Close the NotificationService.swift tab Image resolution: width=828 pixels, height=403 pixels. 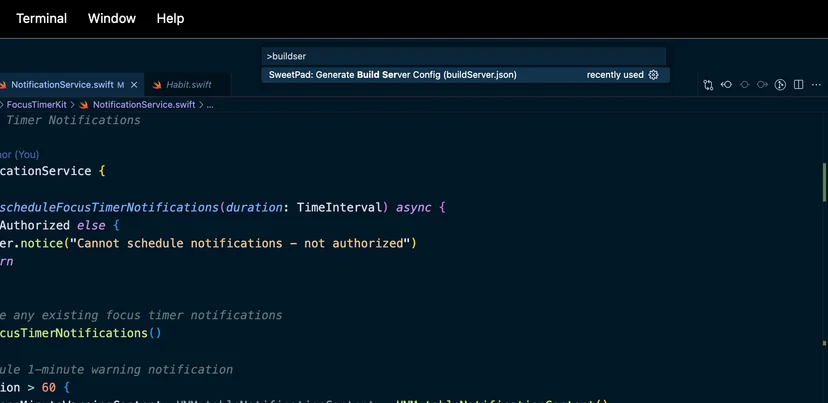click(x=134, y=85)
